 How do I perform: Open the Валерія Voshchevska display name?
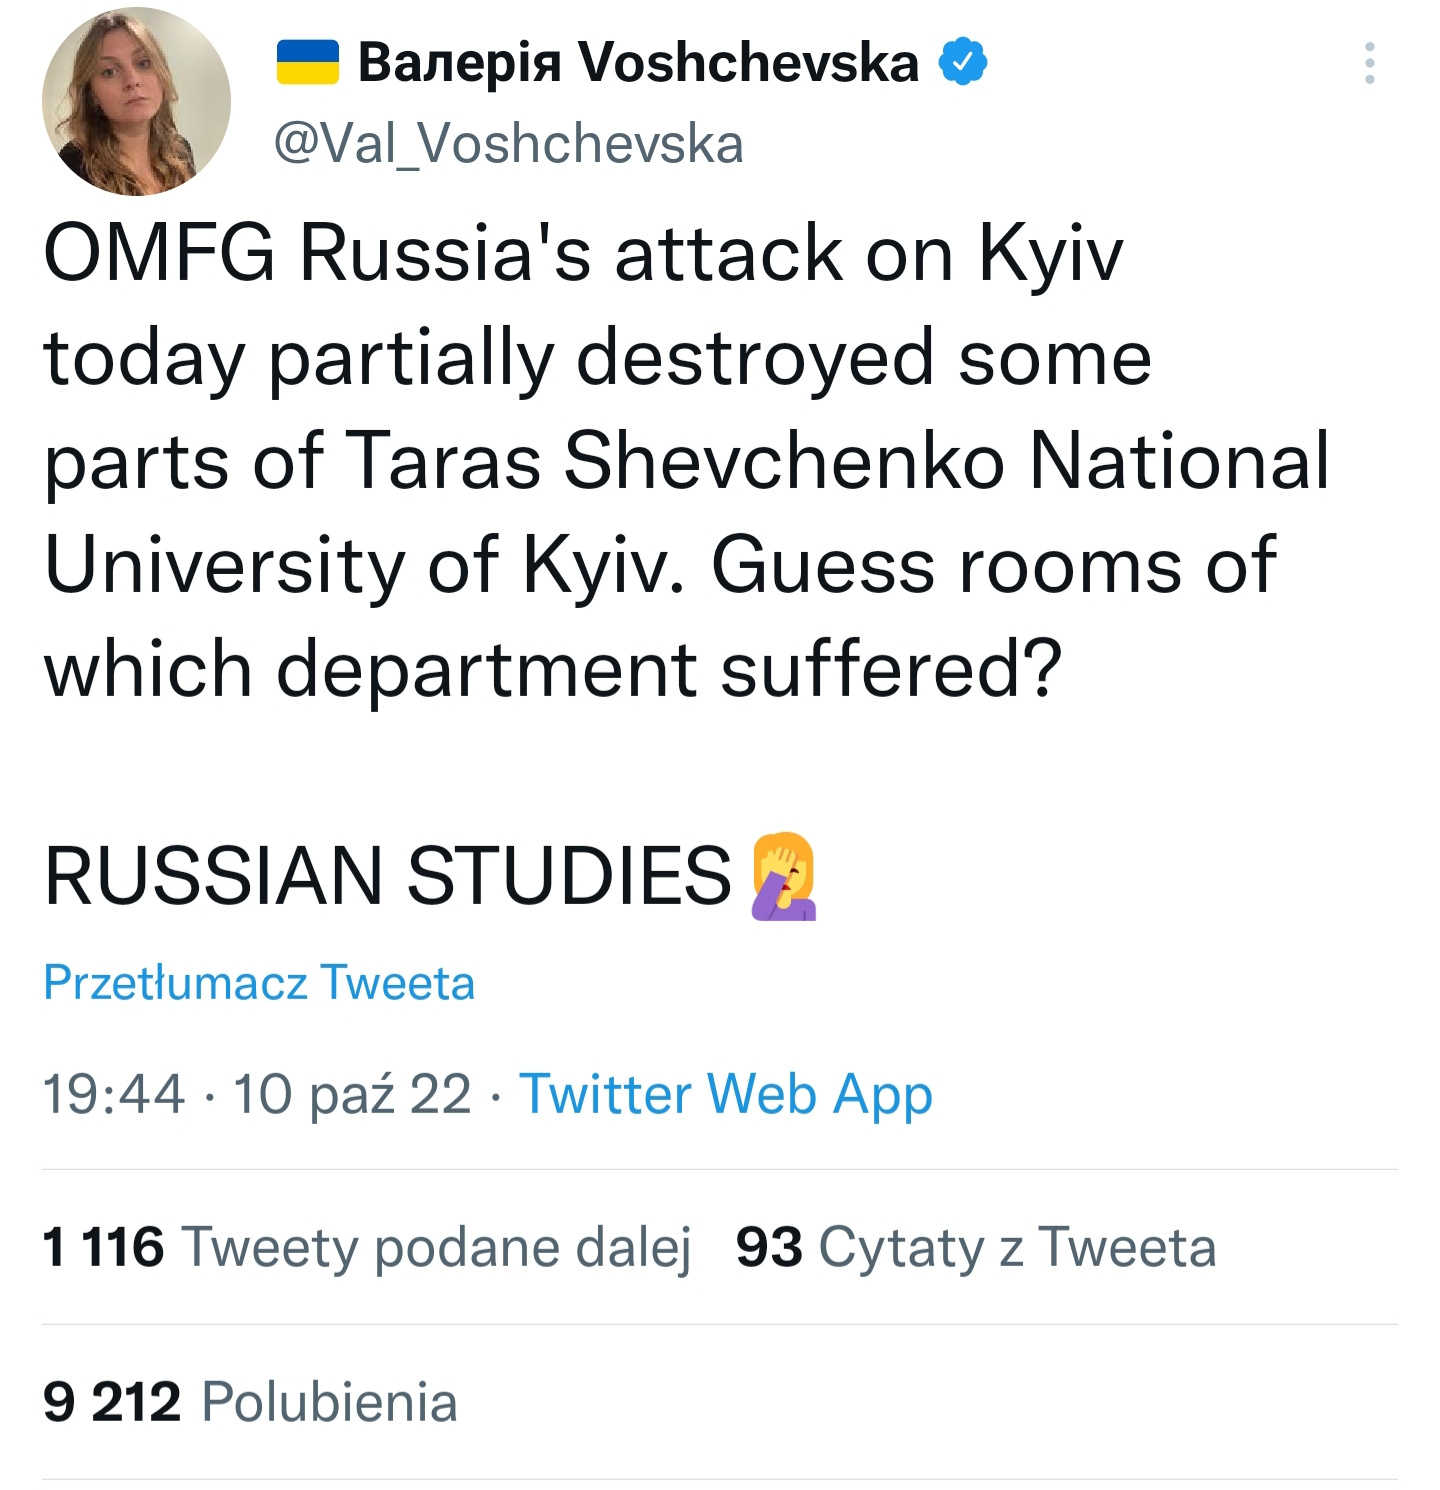(x=638, y=63)
